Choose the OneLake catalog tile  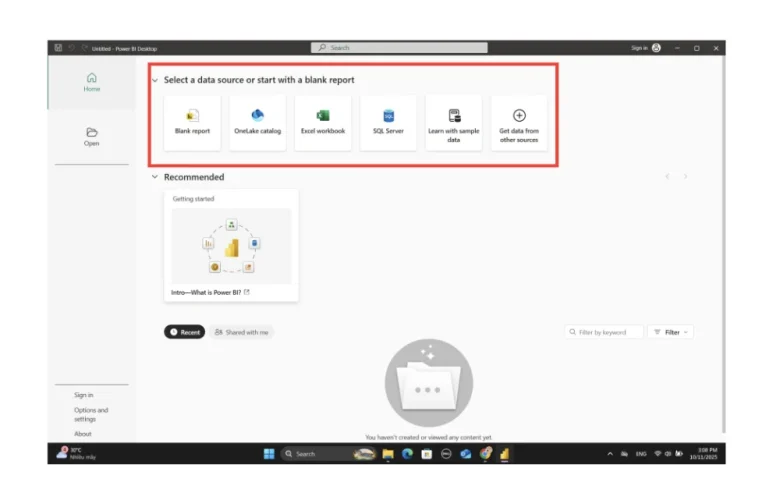(258, 123)
